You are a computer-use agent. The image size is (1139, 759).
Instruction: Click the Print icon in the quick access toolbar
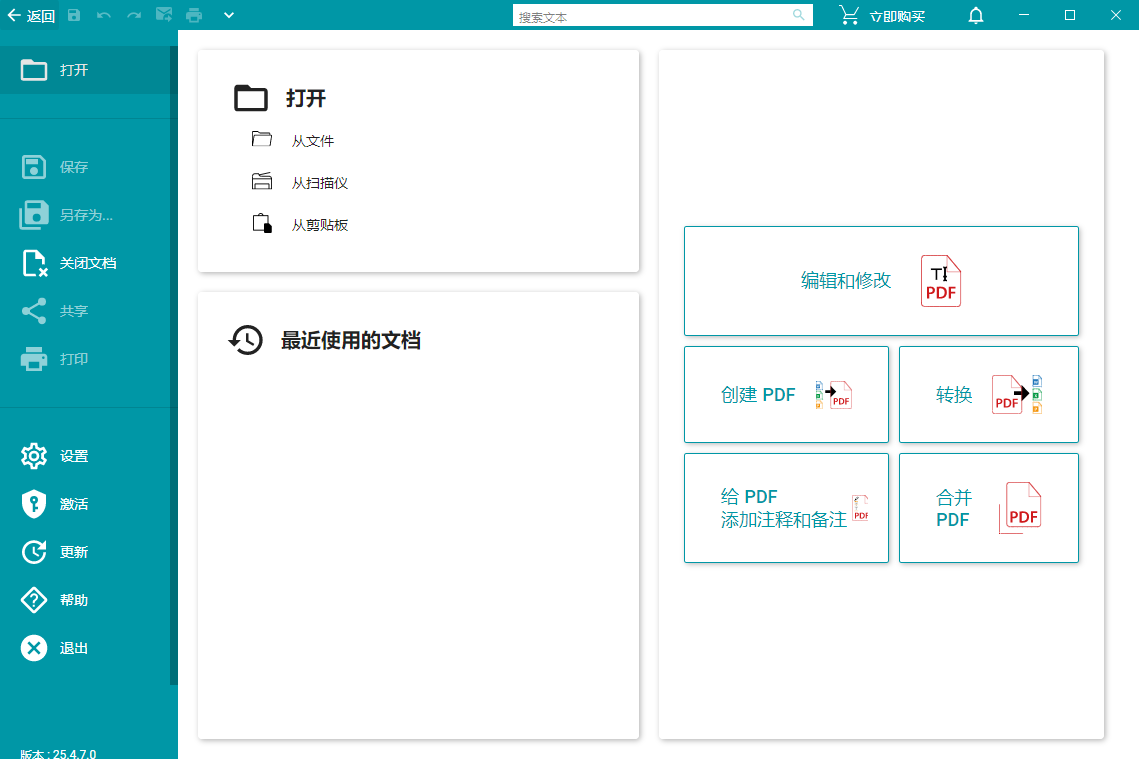coord(194,15)
